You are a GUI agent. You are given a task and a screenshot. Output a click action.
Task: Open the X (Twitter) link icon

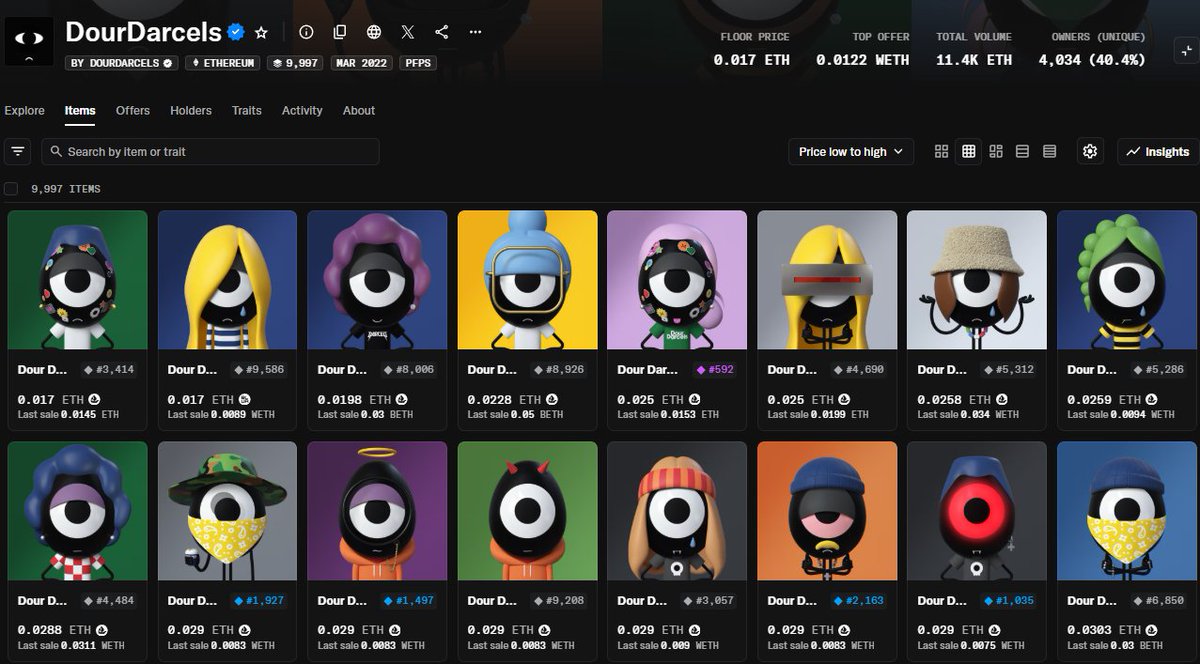(x=408, y=32)
